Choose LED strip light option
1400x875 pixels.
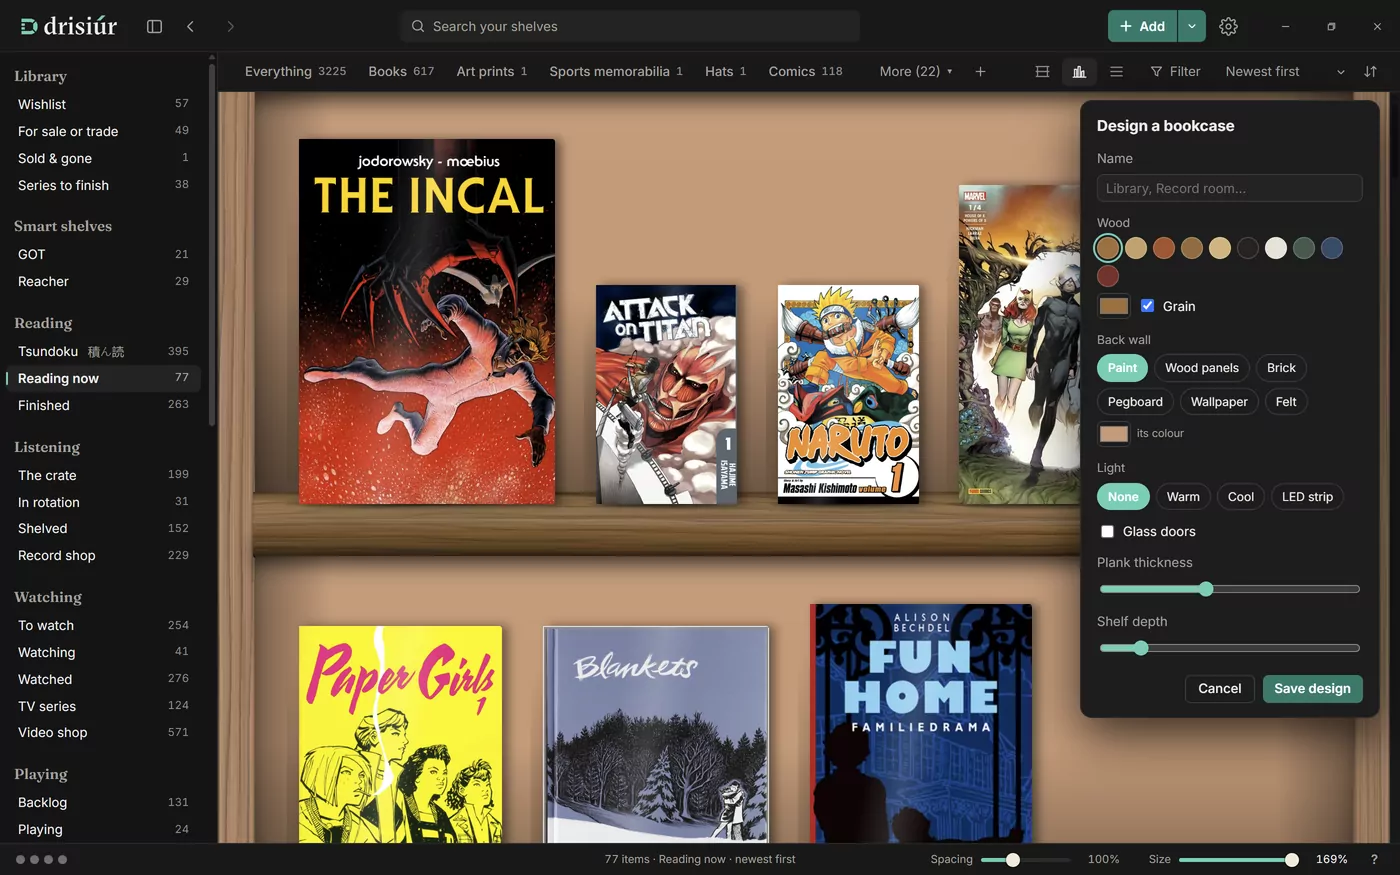[1307, 497]
